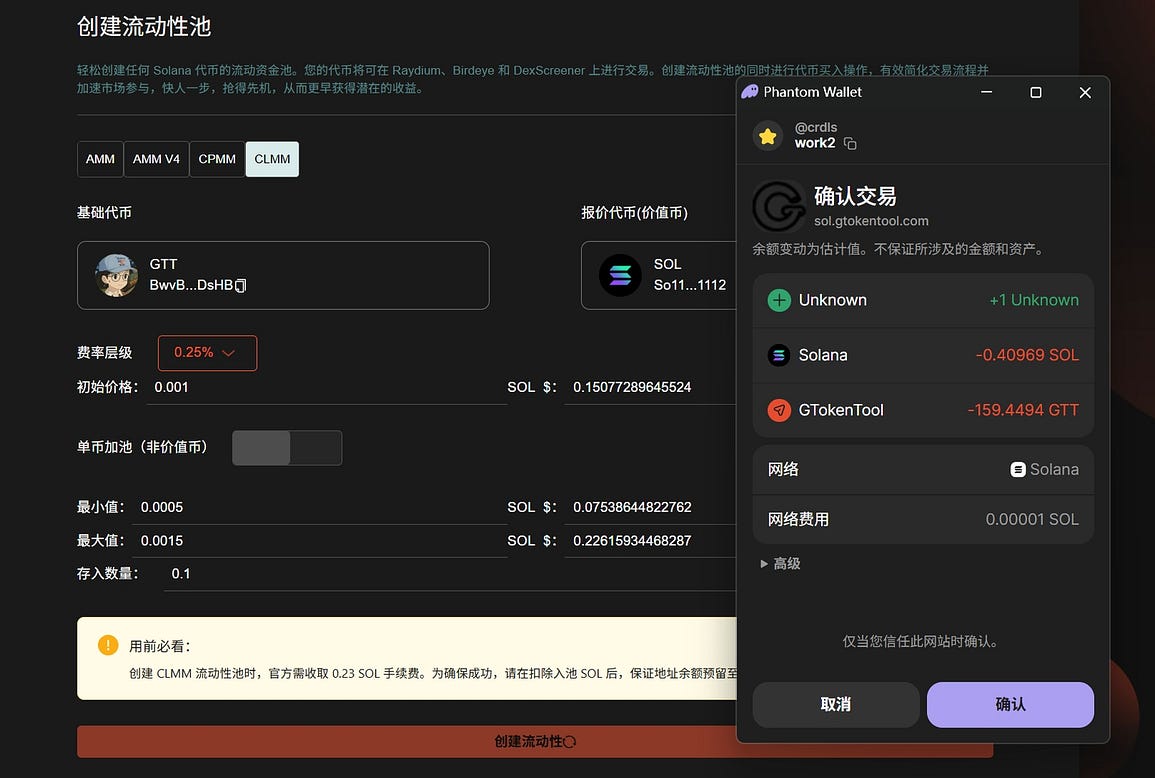Screen dimensions: 1155x778
Task: Select the GTT base token box
Action: tap(283, 276)
